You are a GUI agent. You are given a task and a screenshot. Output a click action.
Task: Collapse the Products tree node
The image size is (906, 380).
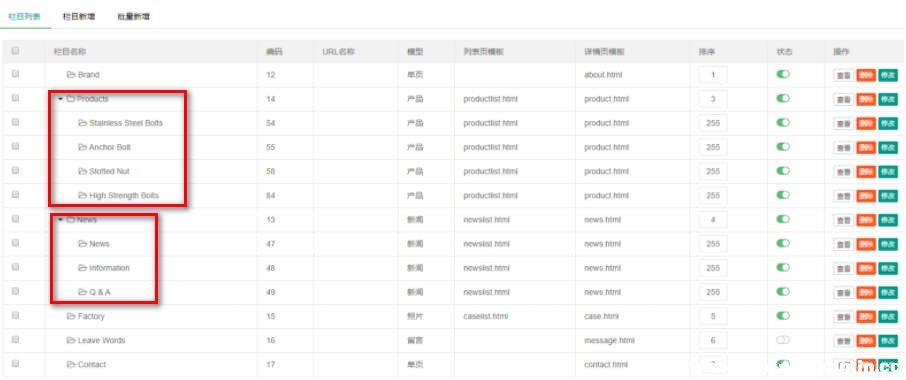point(61,99)
